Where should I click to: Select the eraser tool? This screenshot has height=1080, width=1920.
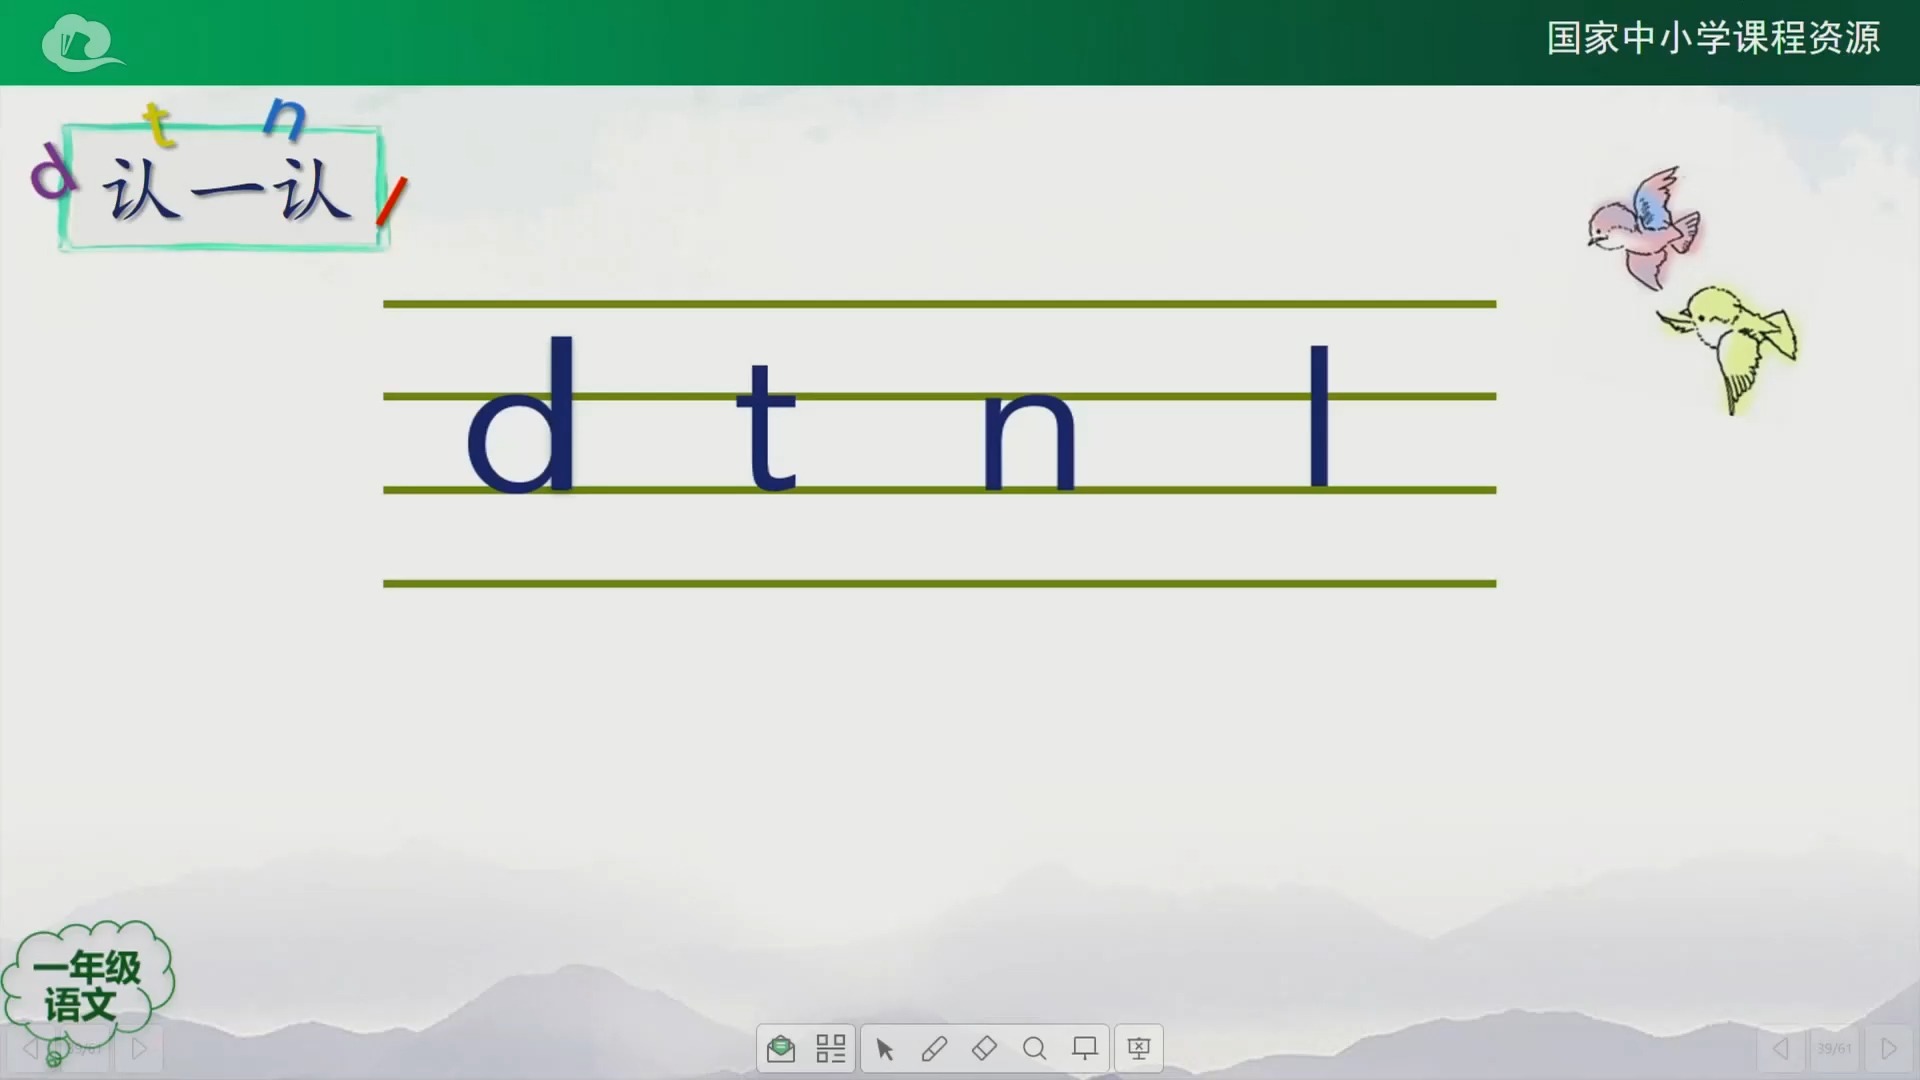[984, 1048]
